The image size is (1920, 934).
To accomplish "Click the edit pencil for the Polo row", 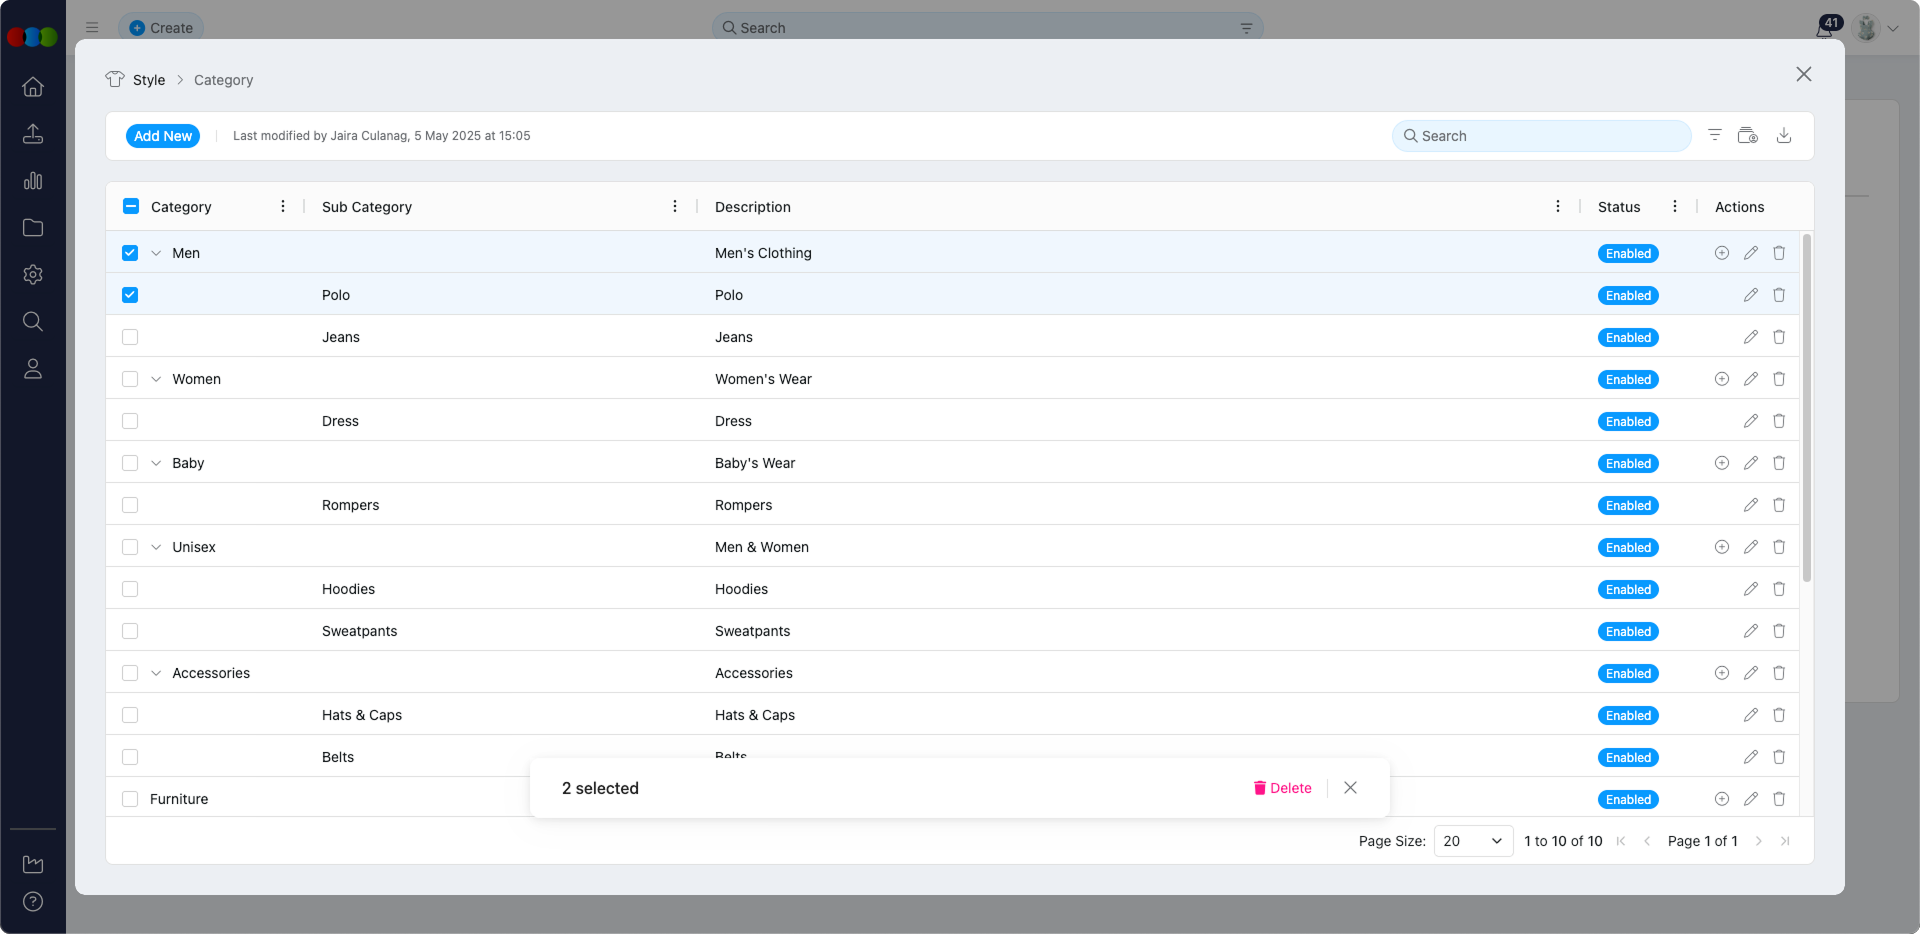I will [1751, 295].
